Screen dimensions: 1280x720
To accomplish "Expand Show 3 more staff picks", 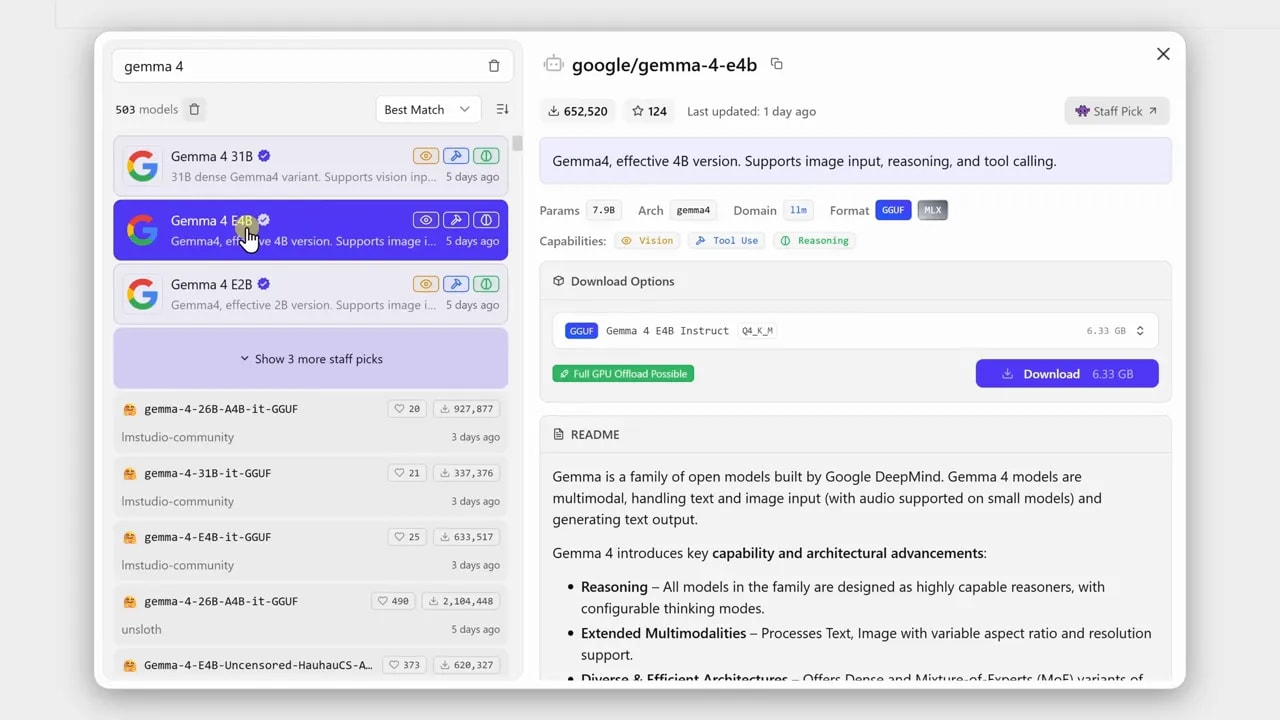I will (311, 359).
